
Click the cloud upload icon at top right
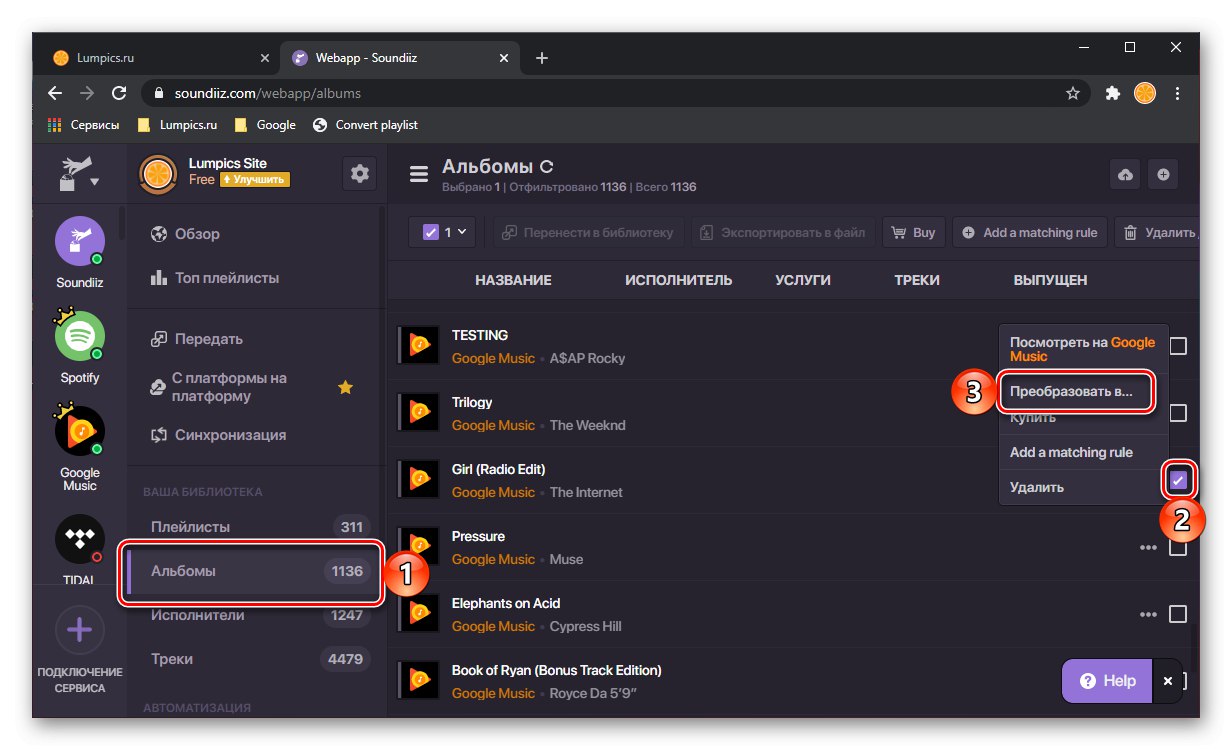click(1125, 174)
